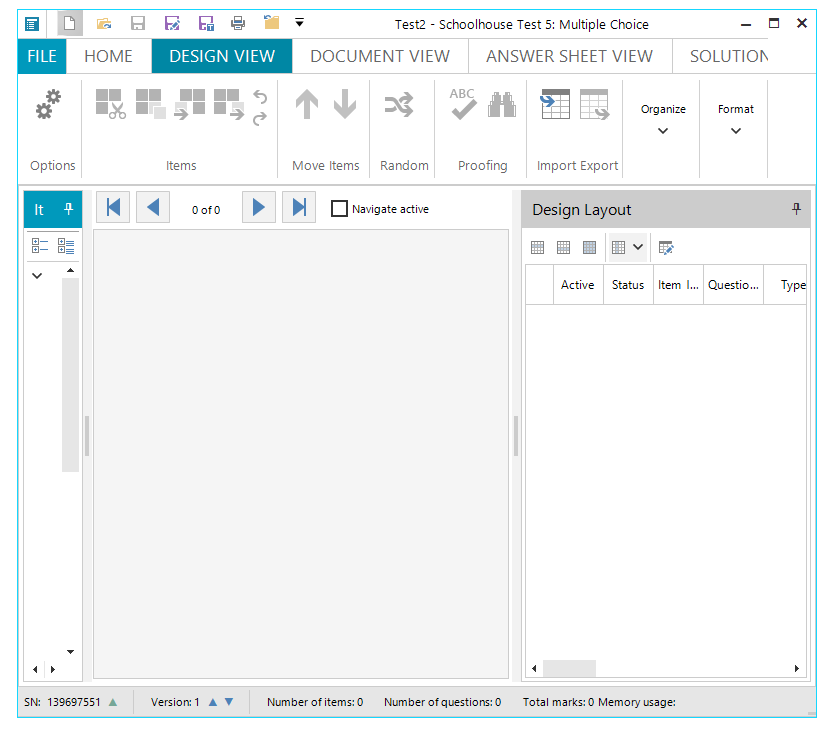Screen dimensions: 832x735
Task: Toggle the pin on the left items panel
Action: pyautogui.click(x=68, y=209)
